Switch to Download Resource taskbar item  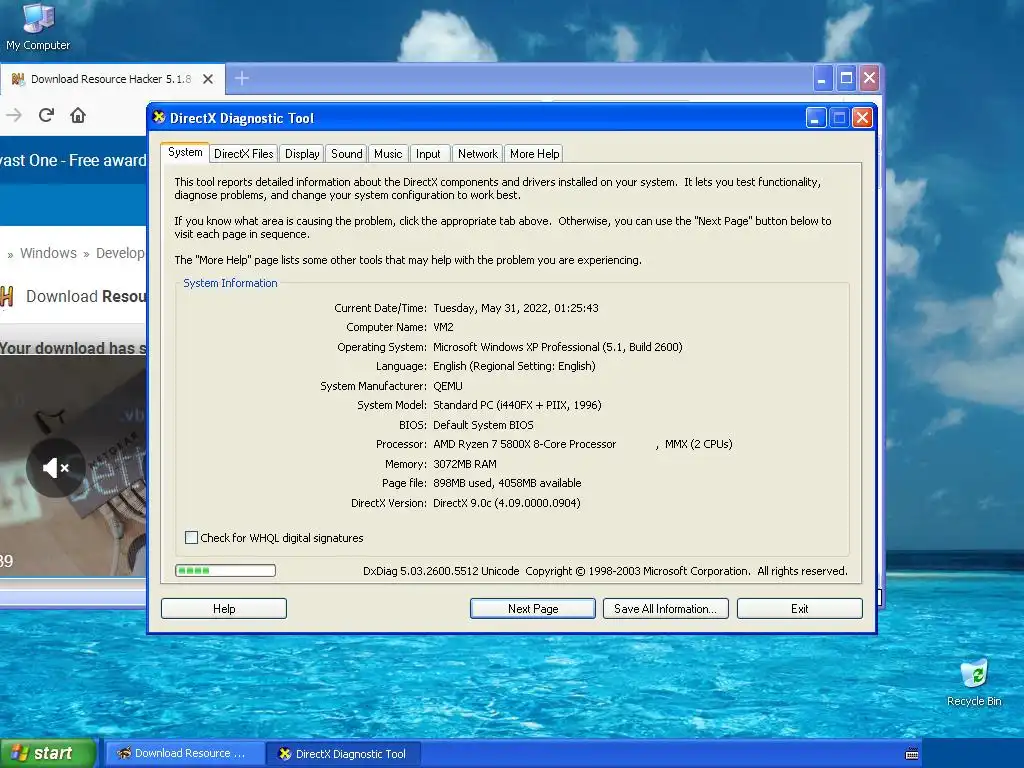[185, 753]
